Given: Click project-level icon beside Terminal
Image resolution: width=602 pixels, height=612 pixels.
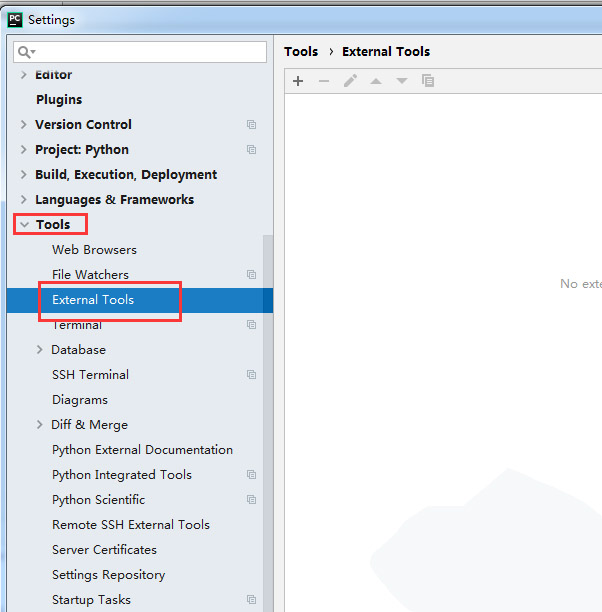Looking at the screenshot, I should 251,324.
